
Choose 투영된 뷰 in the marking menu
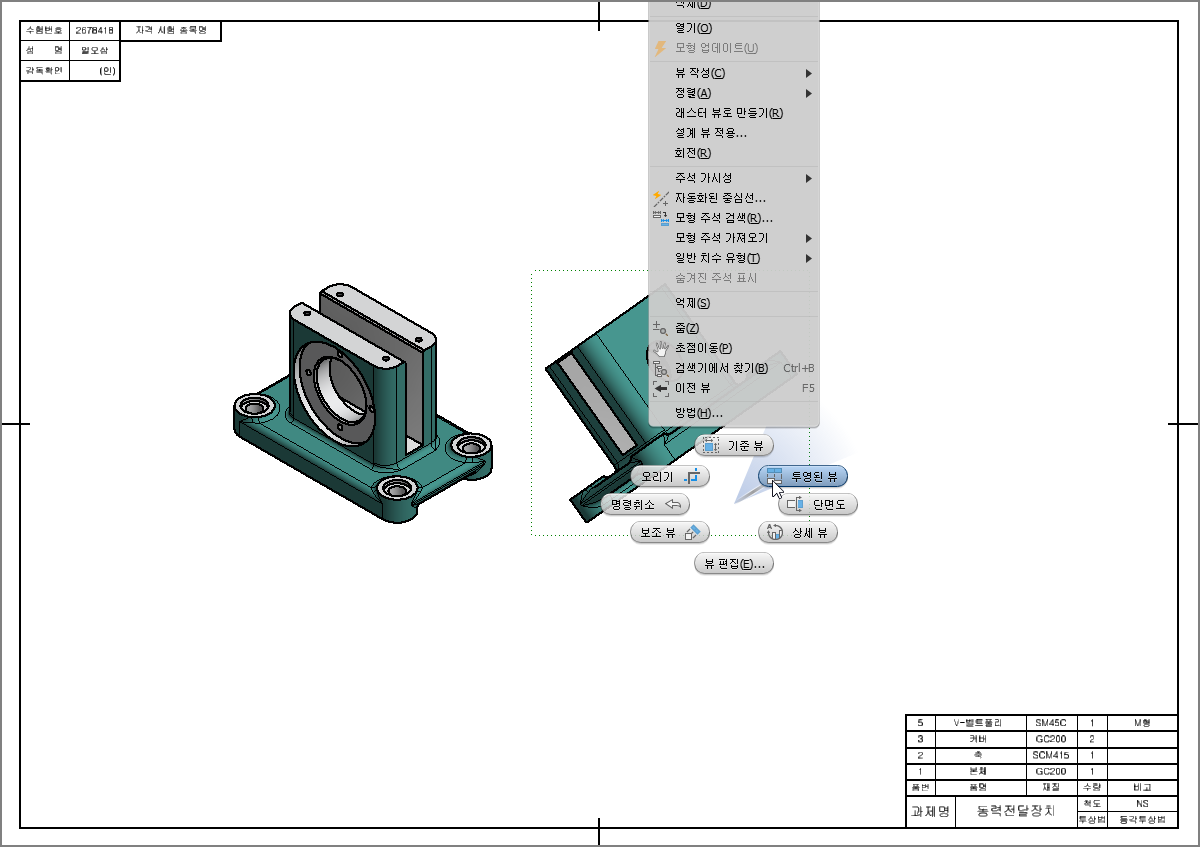pos(803,476)
